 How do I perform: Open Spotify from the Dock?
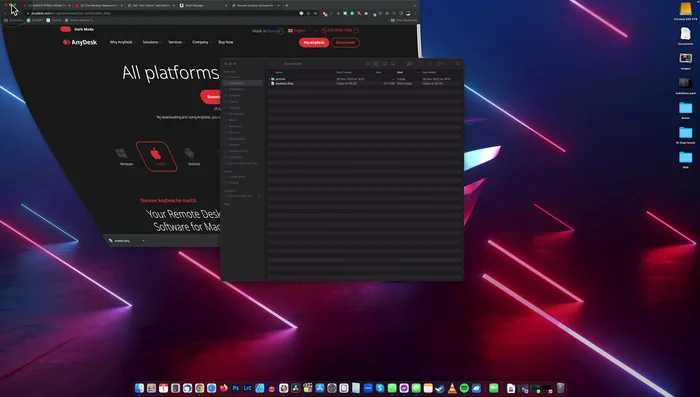pyautogui.click(x=464, y=388)
